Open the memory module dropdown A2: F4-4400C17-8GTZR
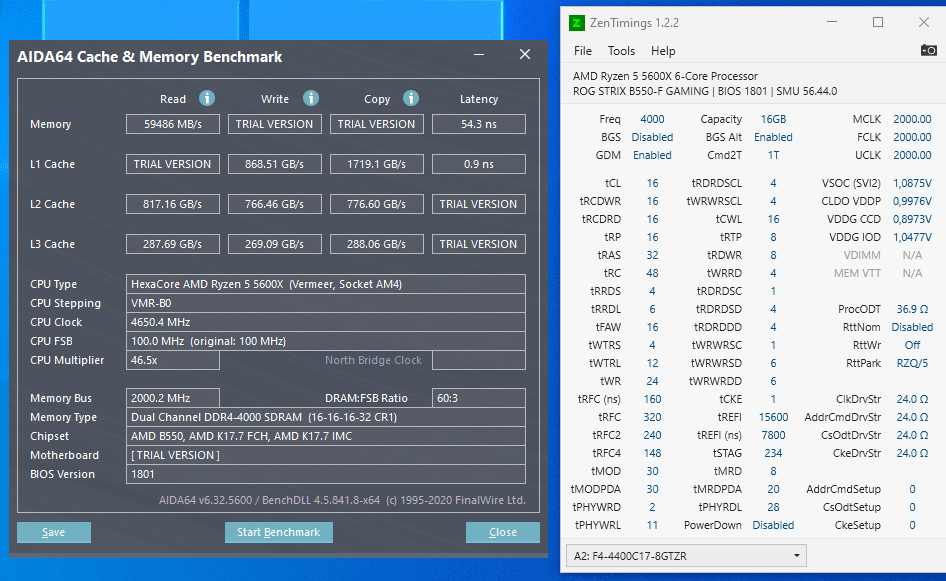Image resolution: width=946 pixels, height=581 pixels. (686, 556)
